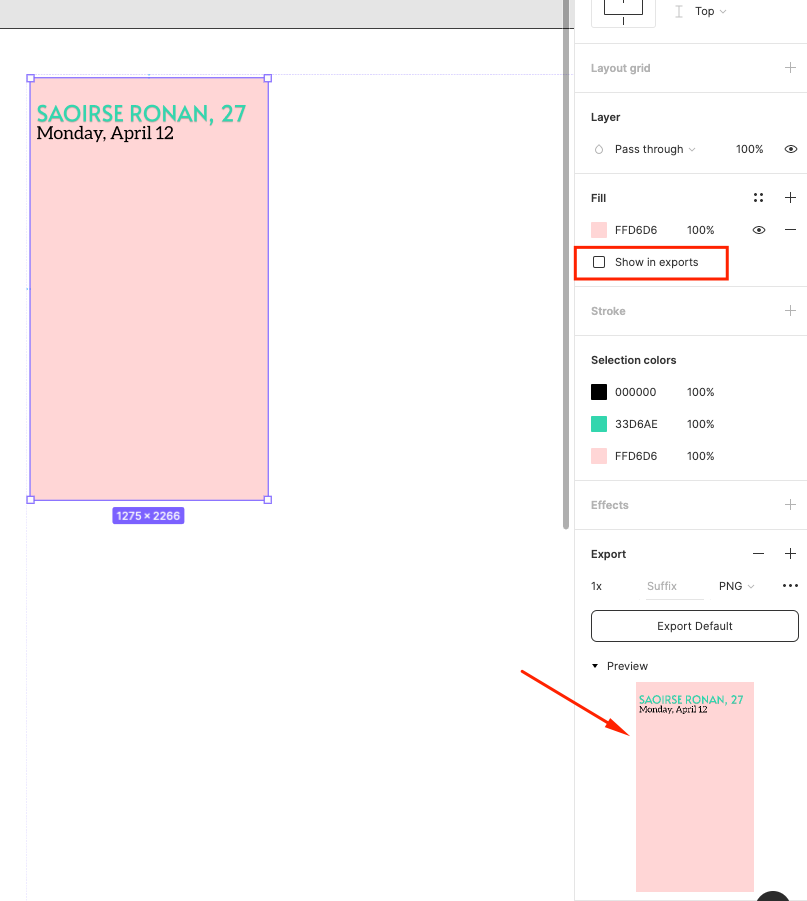Collapse the Preview disclosure triangle
807x901 pixels.
(x=595, y=666)
